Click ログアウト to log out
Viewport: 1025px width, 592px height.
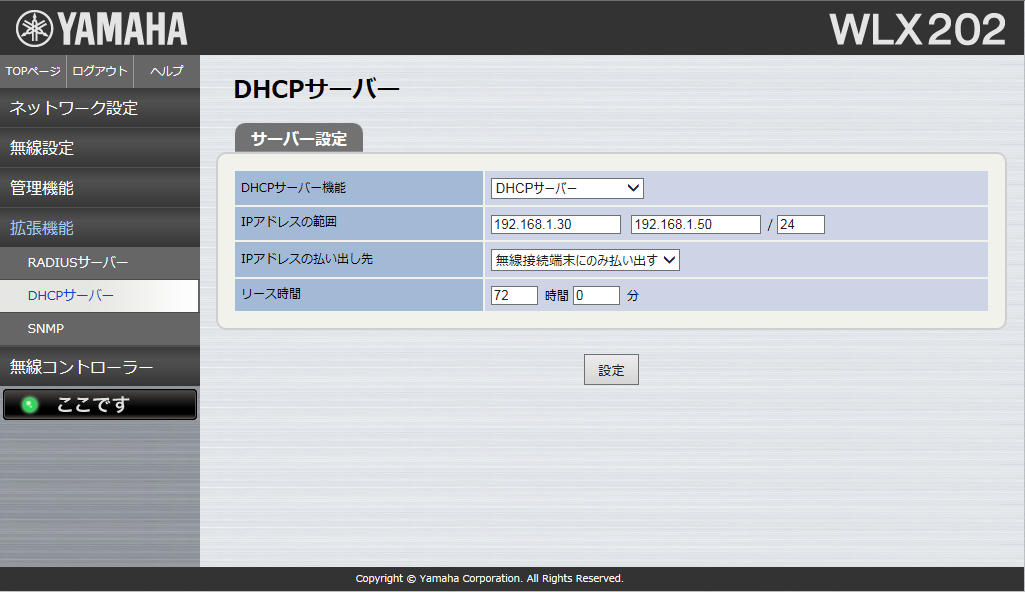(99, 71)
